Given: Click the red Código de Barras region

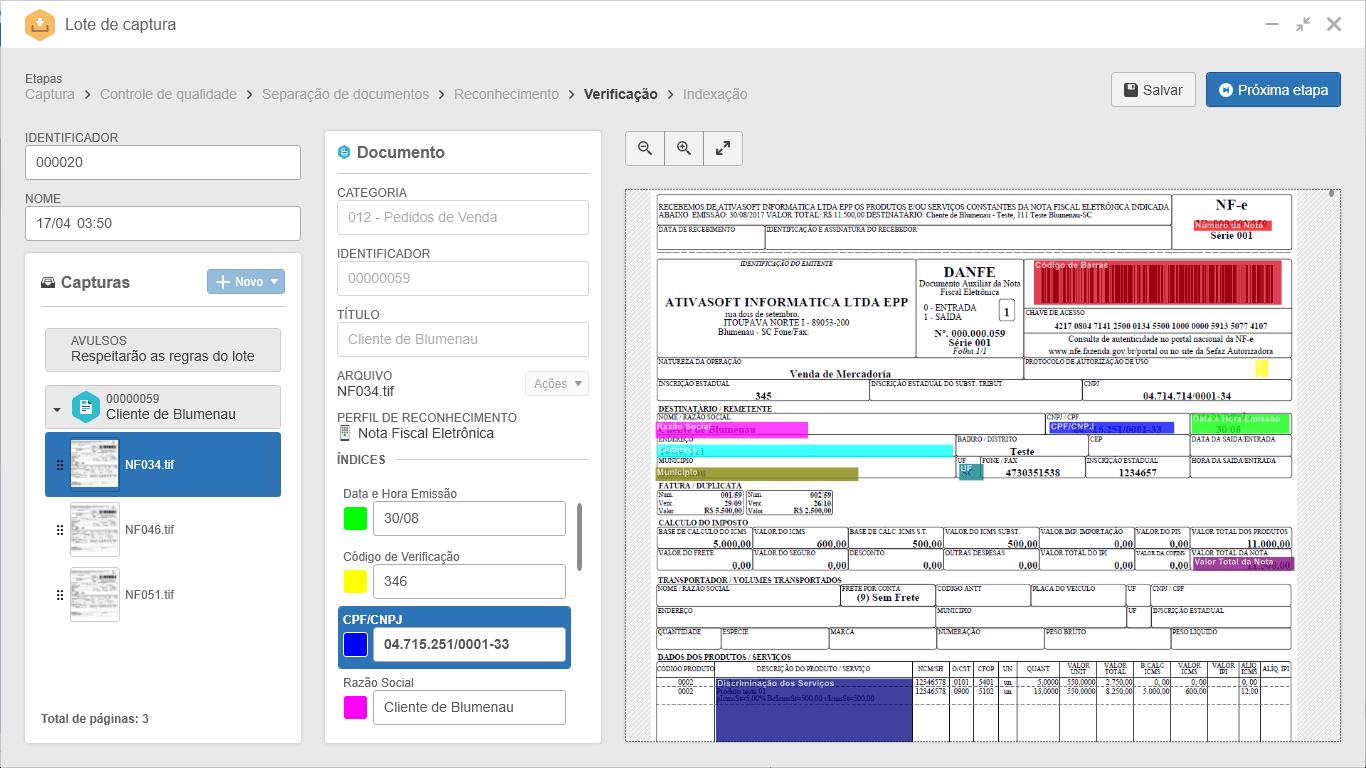Looking at the screenshot, I should coord(1157,282).
